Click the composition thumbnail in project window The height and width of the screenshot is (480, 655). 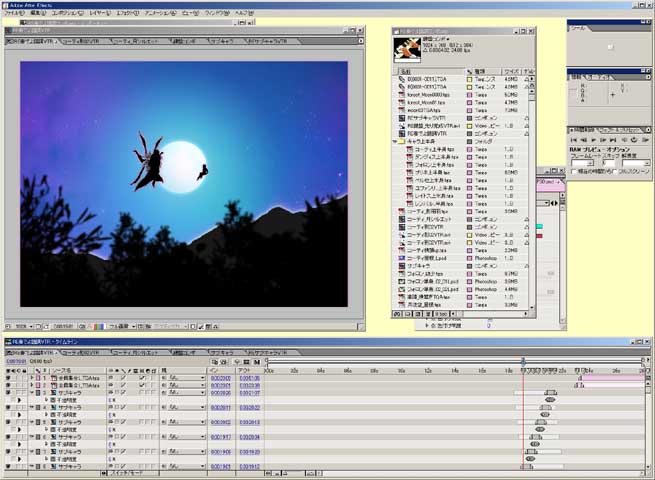pyautogui.click(x=406, y=50)
